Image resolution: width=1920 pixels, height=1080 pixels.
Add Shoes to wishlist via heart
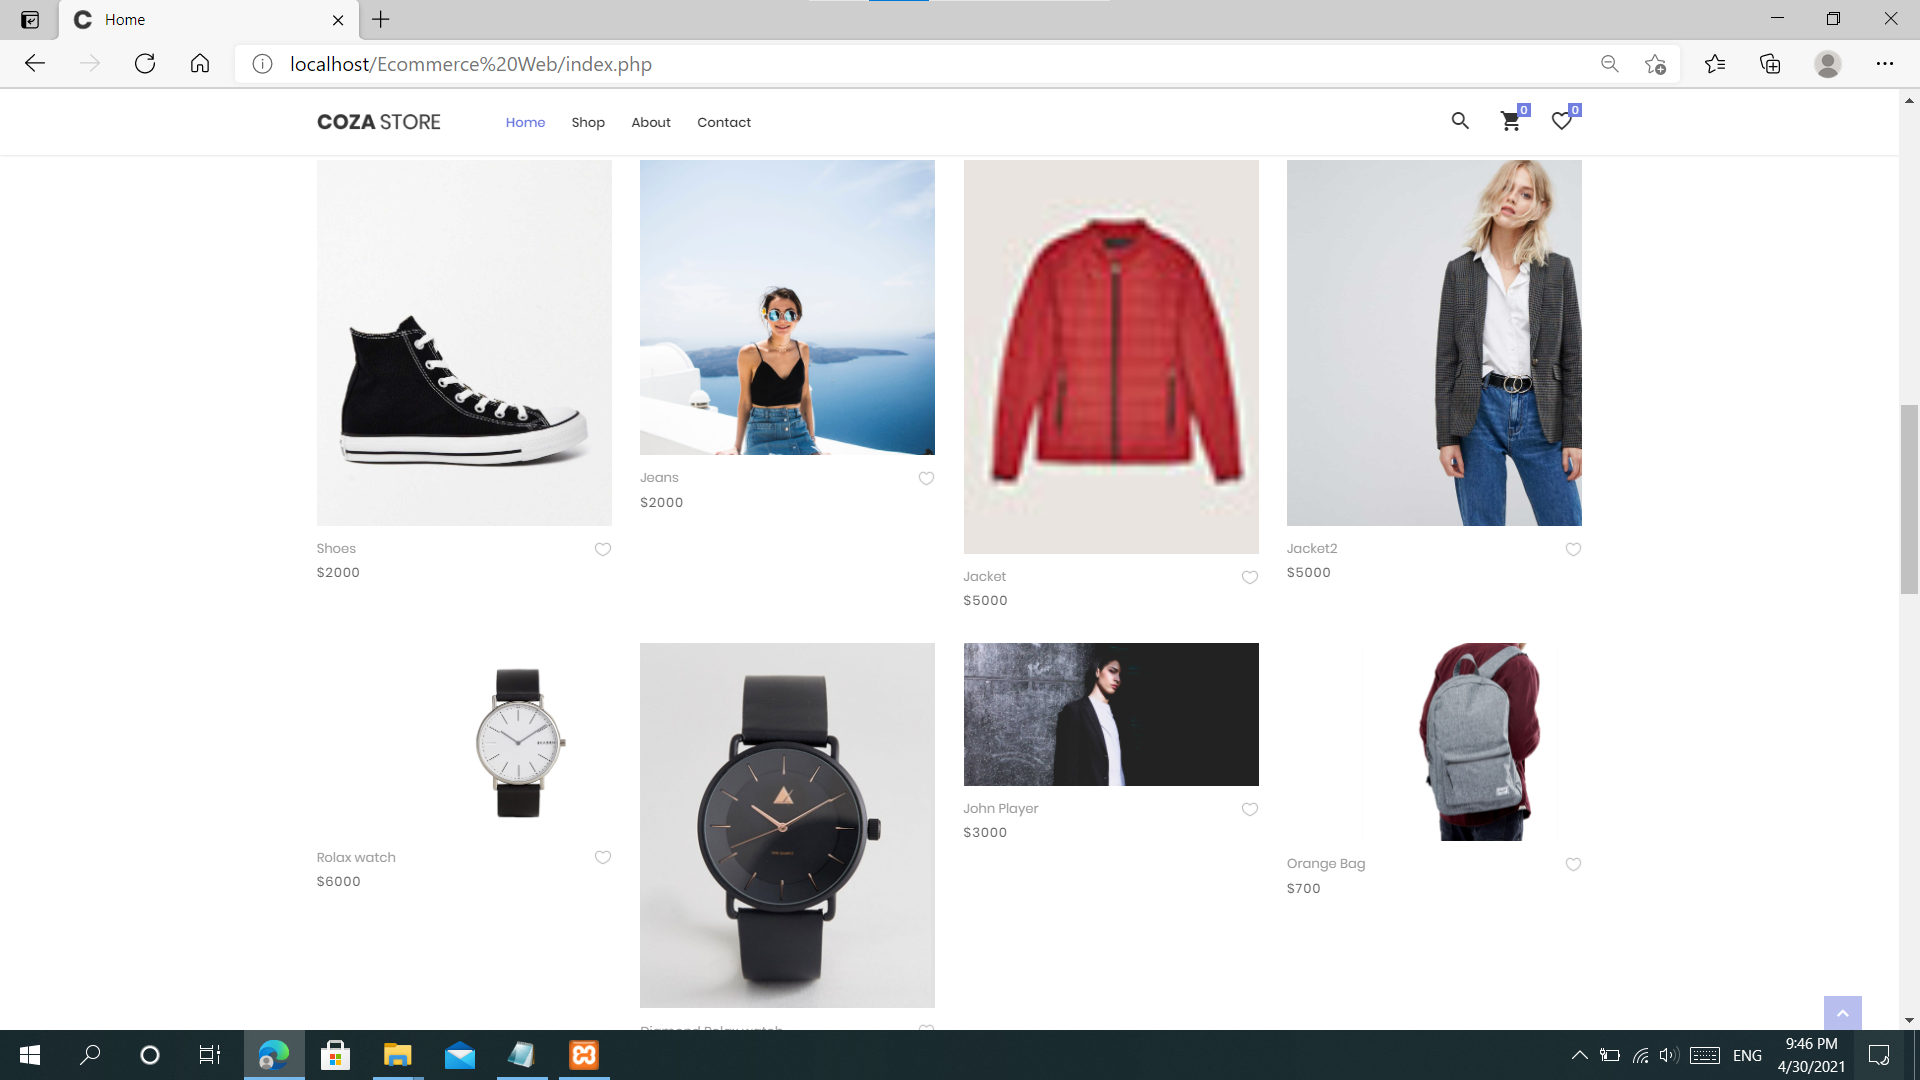pos(603,549)
